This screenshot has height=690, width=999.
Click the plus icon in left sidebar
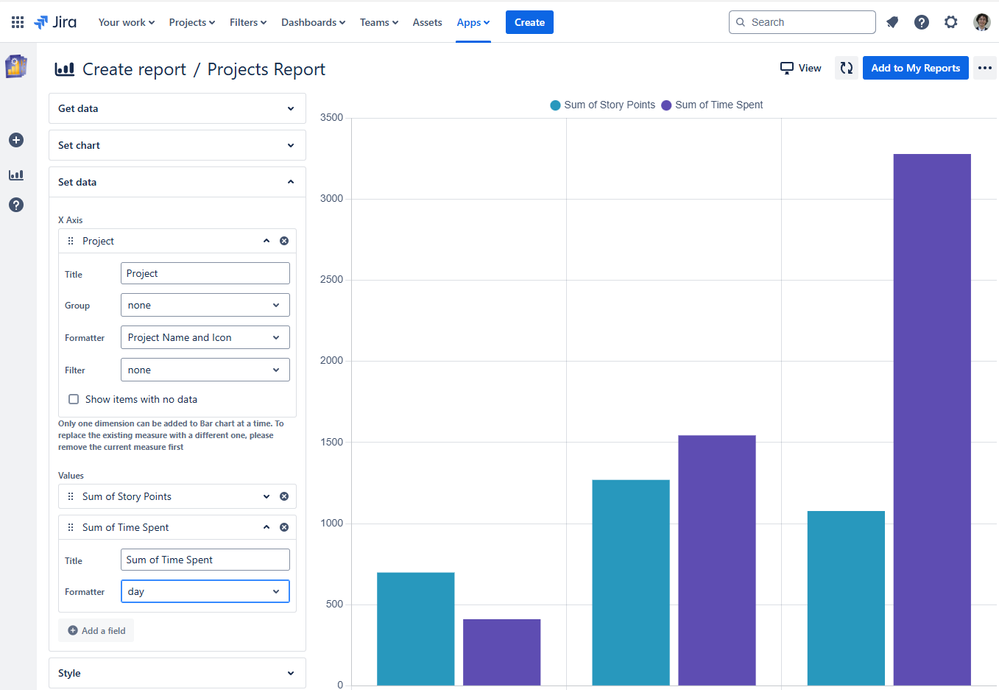click(16, 140)
